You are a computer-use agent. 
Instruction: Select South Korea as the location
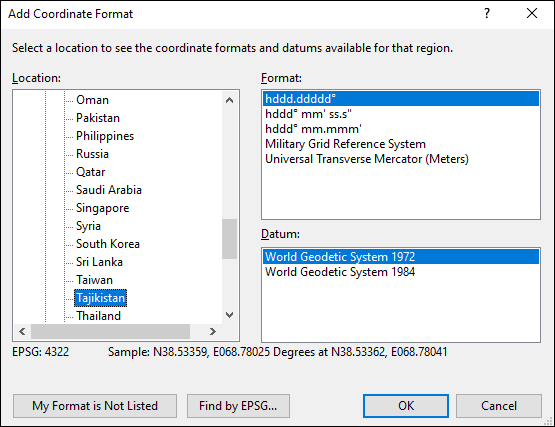pos(108,244)
